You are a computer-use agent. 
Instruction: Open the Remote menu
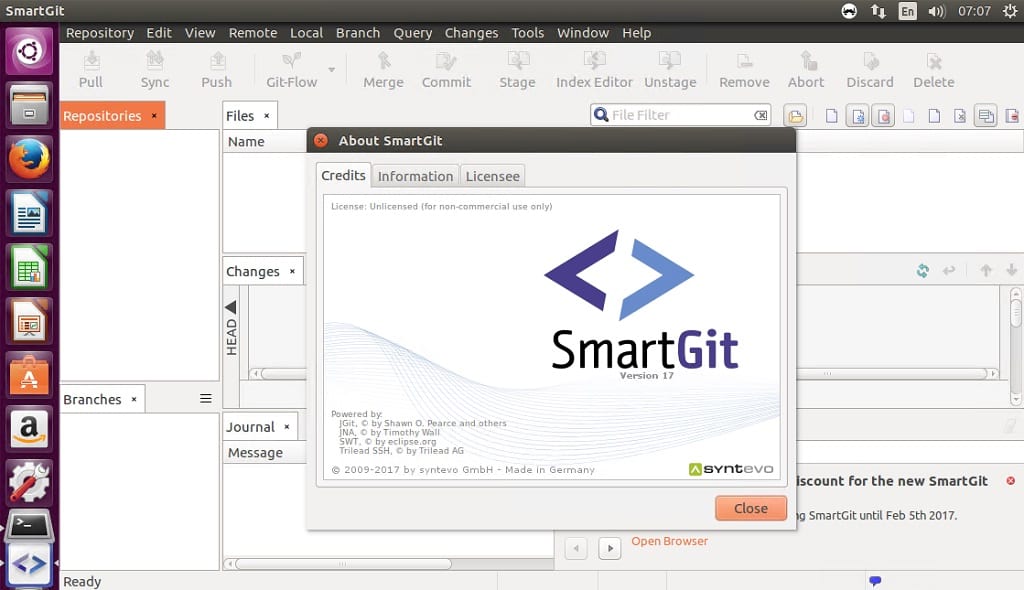point(253,33)
